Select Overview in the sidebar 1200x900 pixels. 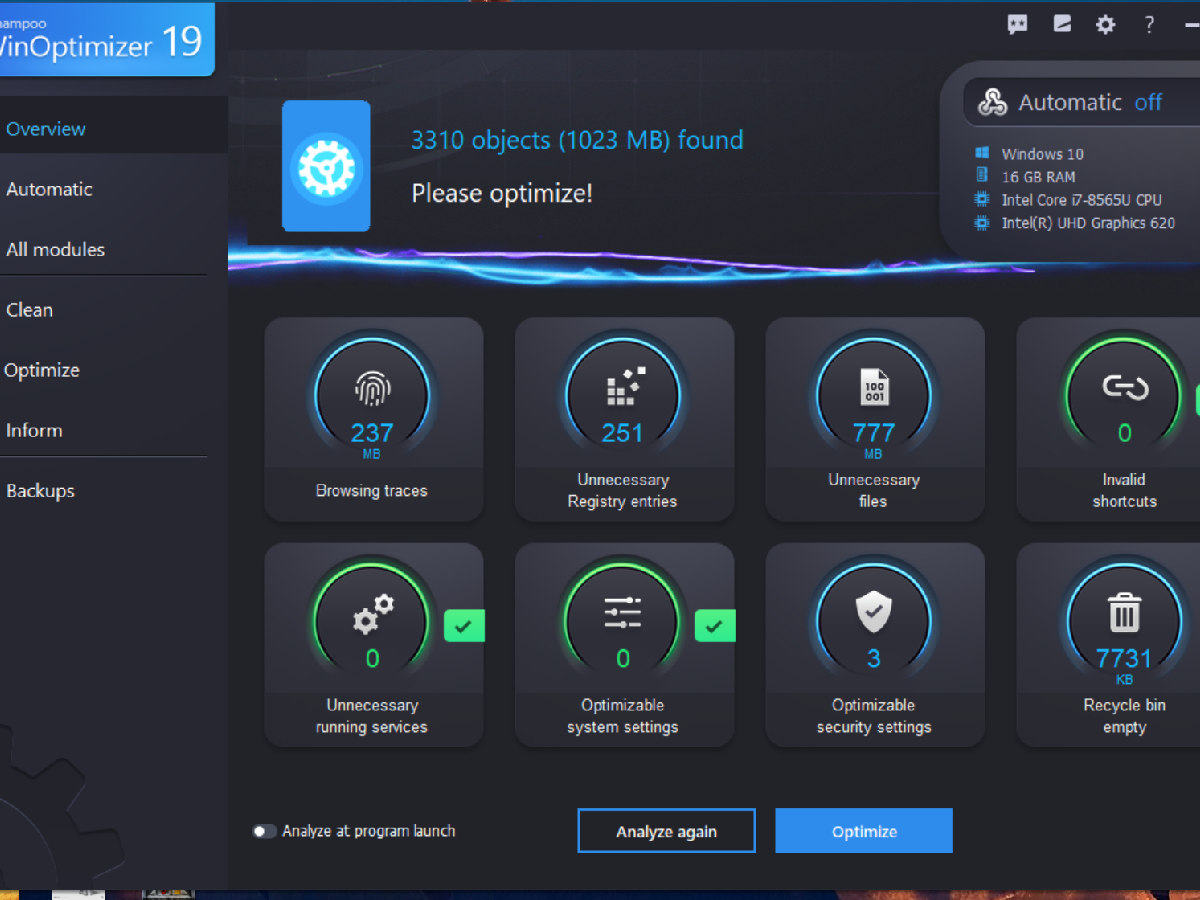46,129
